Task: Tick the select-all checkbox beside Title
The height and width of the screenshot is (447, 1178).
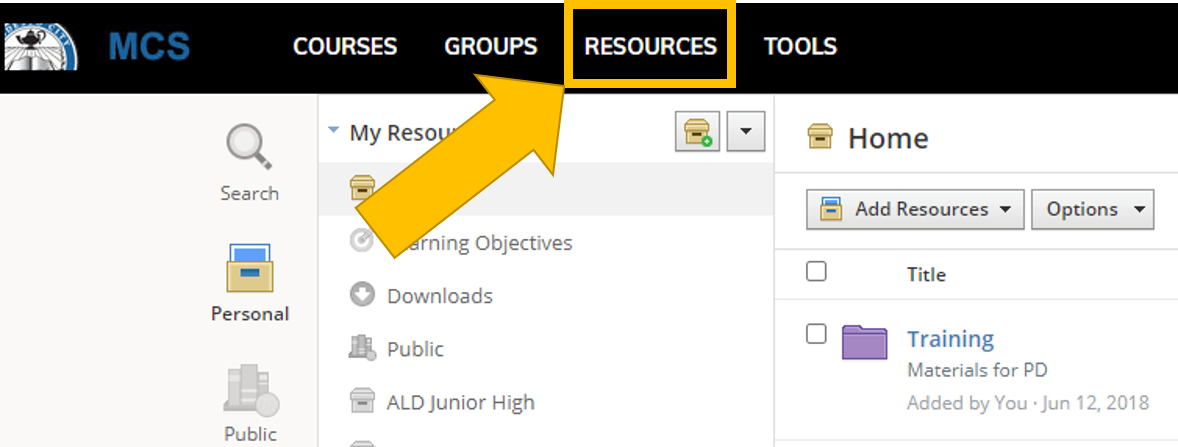Action: point(816,271)
